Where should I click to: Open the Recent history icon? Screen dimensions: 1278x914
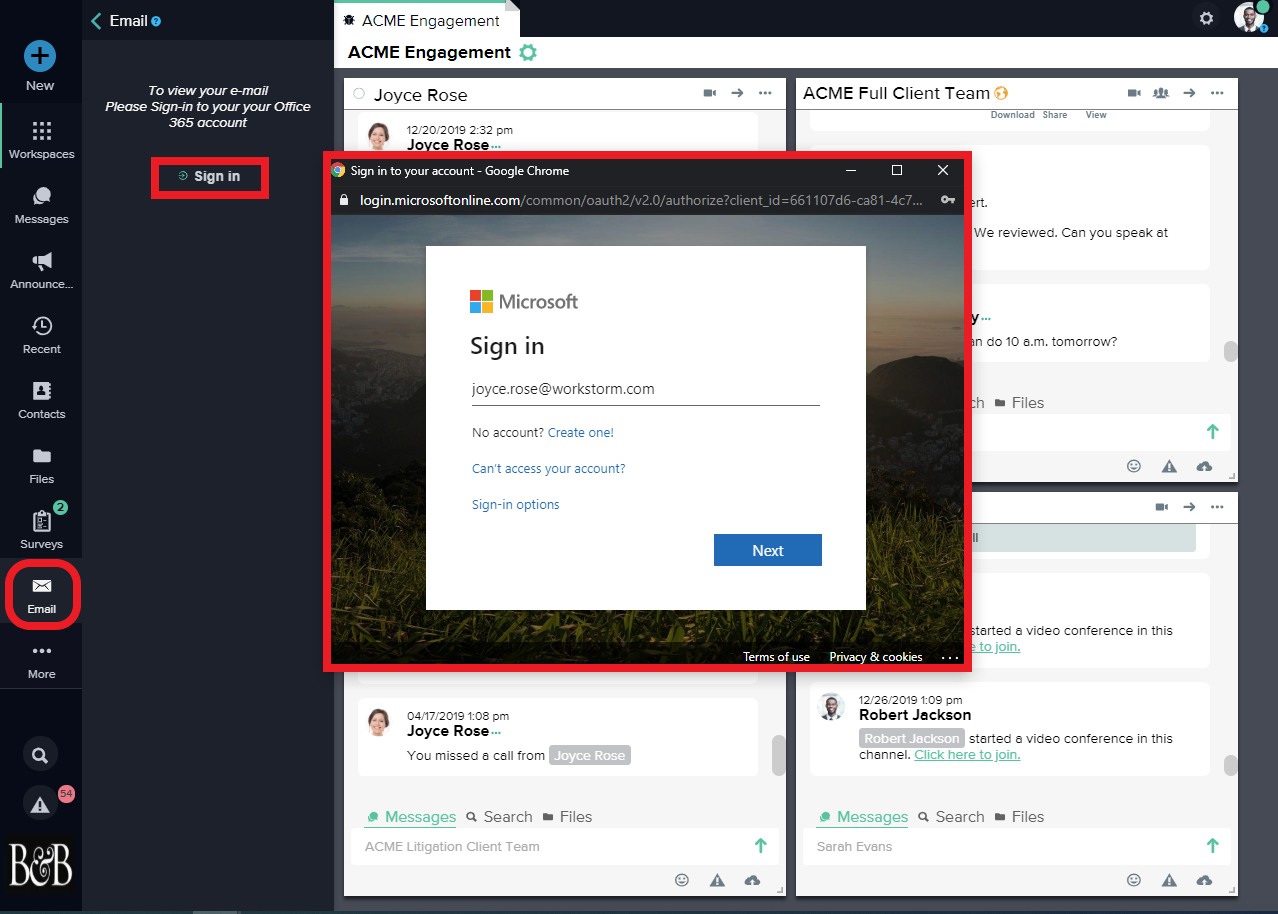click(41, 327)
